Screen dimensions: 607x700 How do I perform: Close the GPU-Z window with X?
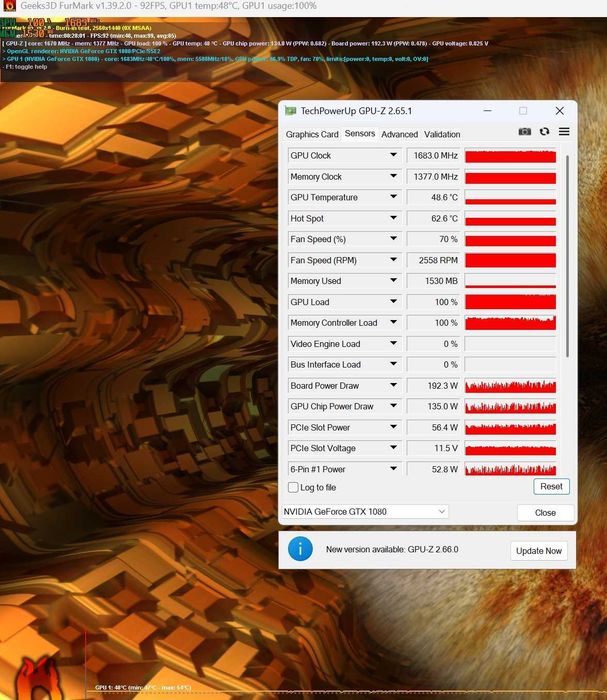click(559, 110)
